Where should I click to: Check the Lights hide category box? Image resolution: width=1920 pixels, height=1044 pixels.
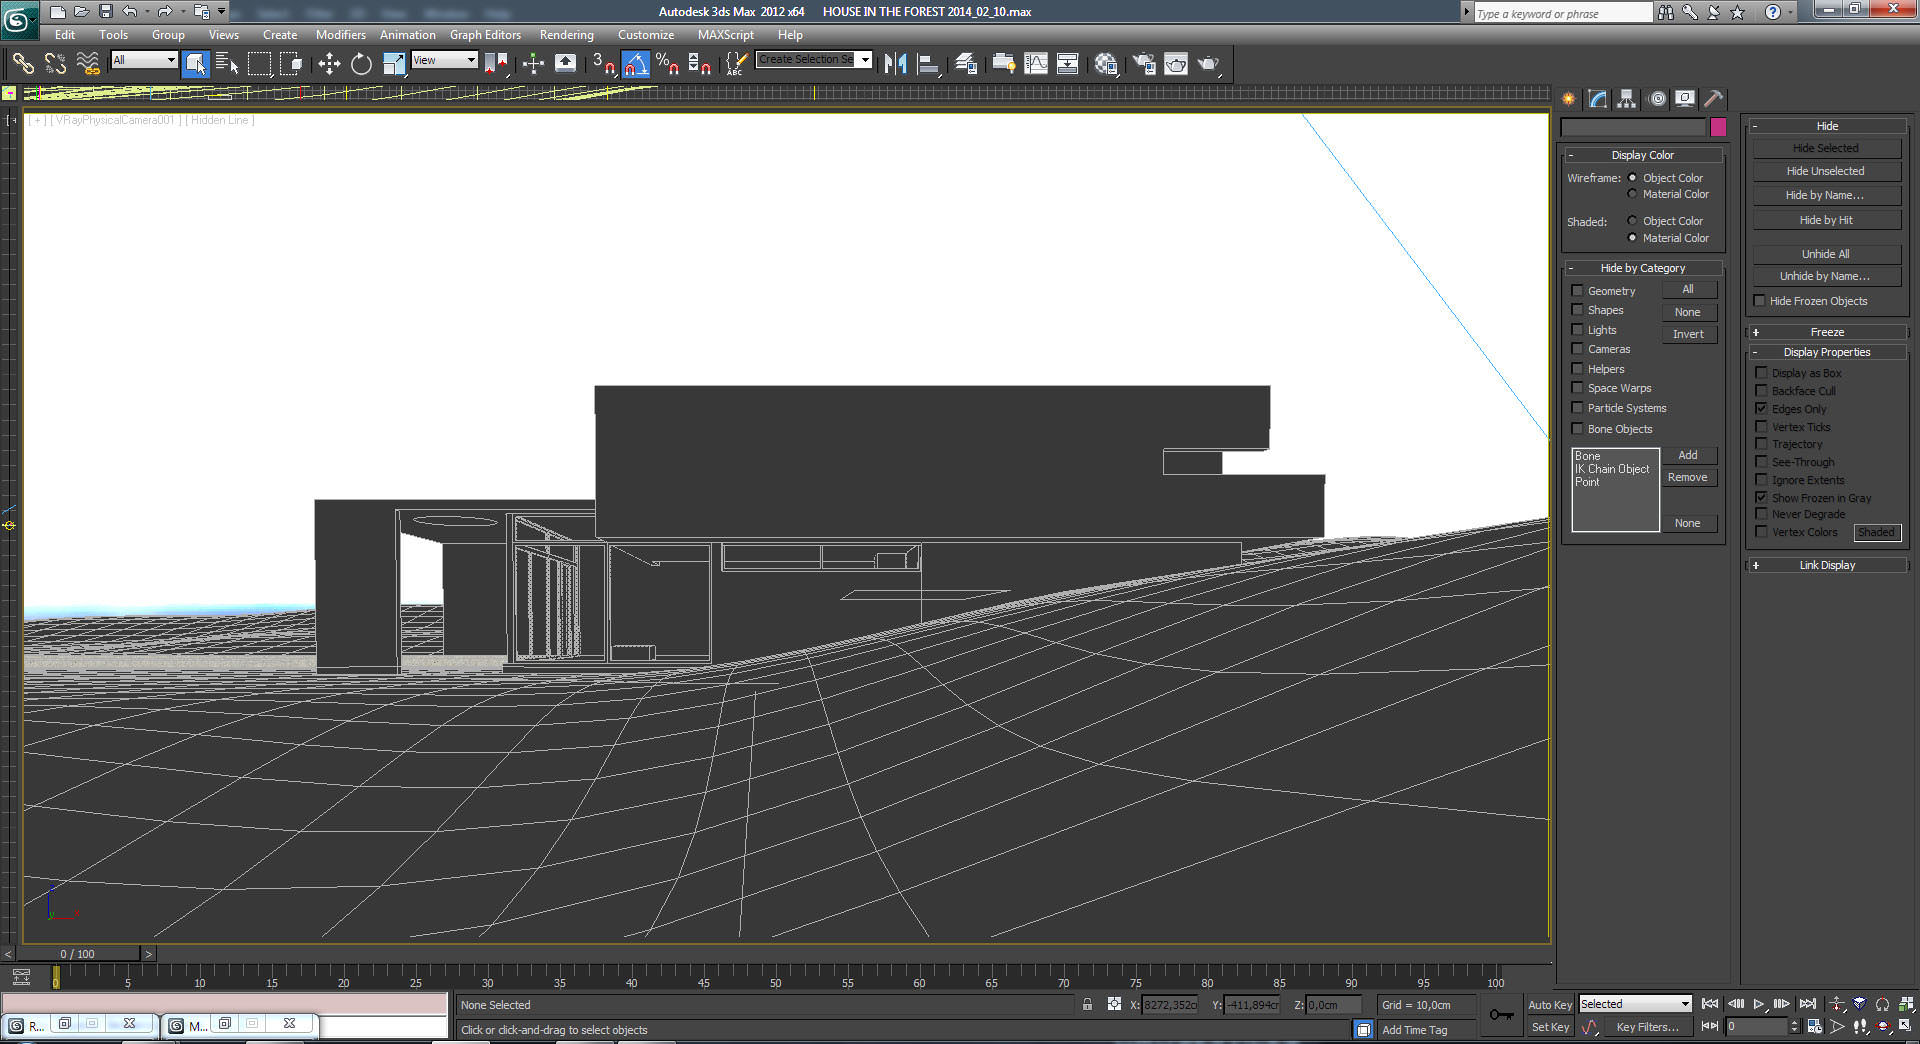[1578, 330]
